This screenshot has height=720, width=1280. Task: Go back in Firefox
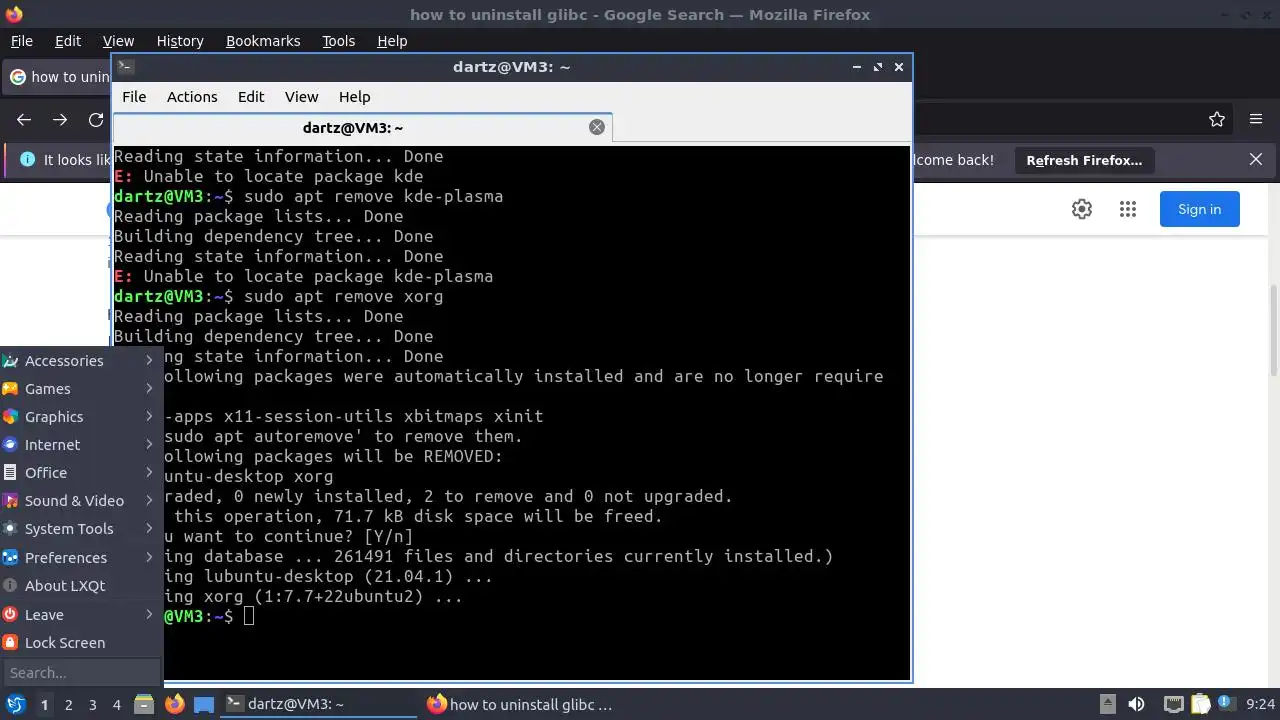click(x=24, y=120)
